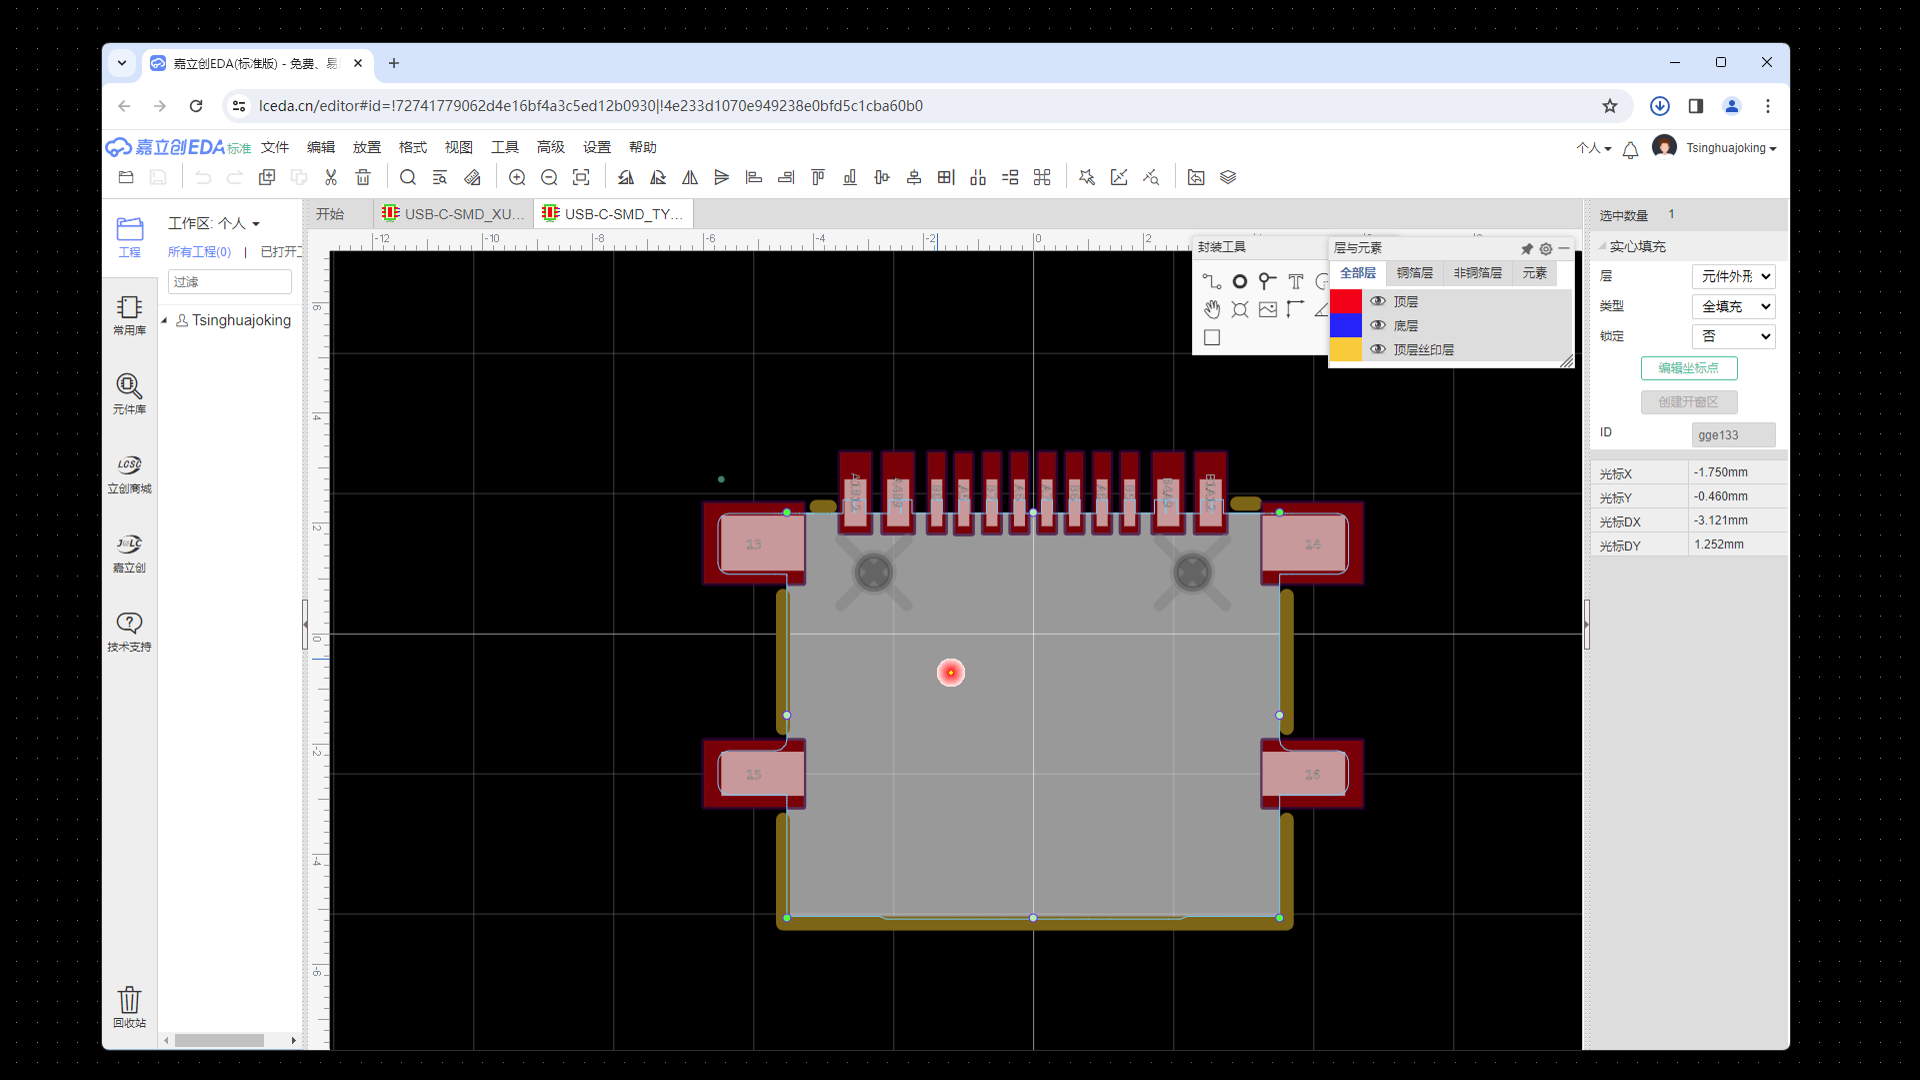Open the 放置 menu
This screenshot has width=1920, height=1080.
[366, 148]
